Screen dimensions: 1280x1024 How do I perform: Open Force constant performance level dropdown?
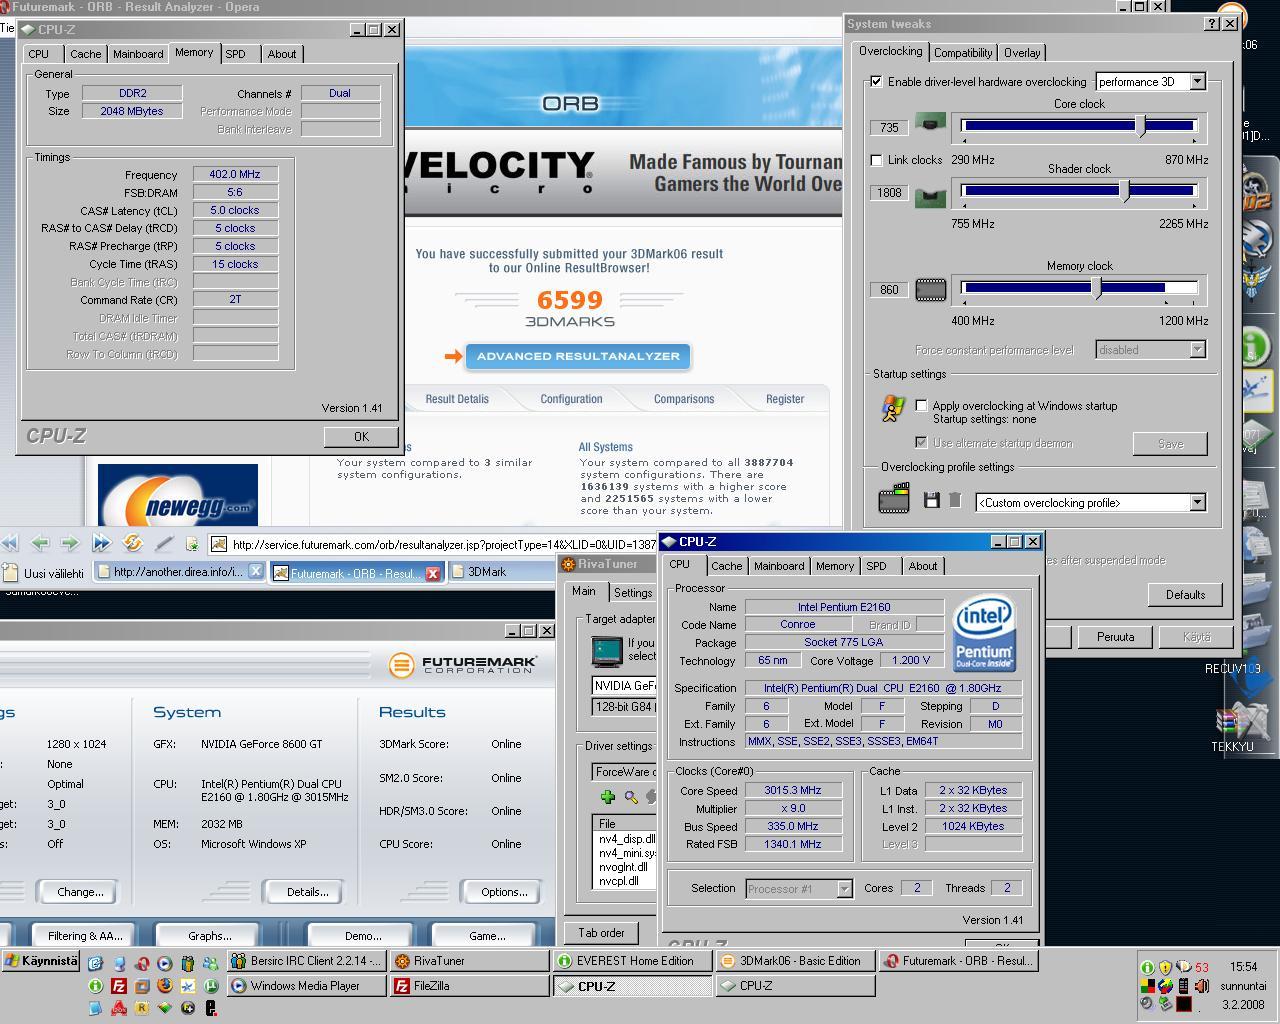(1197, 349)
